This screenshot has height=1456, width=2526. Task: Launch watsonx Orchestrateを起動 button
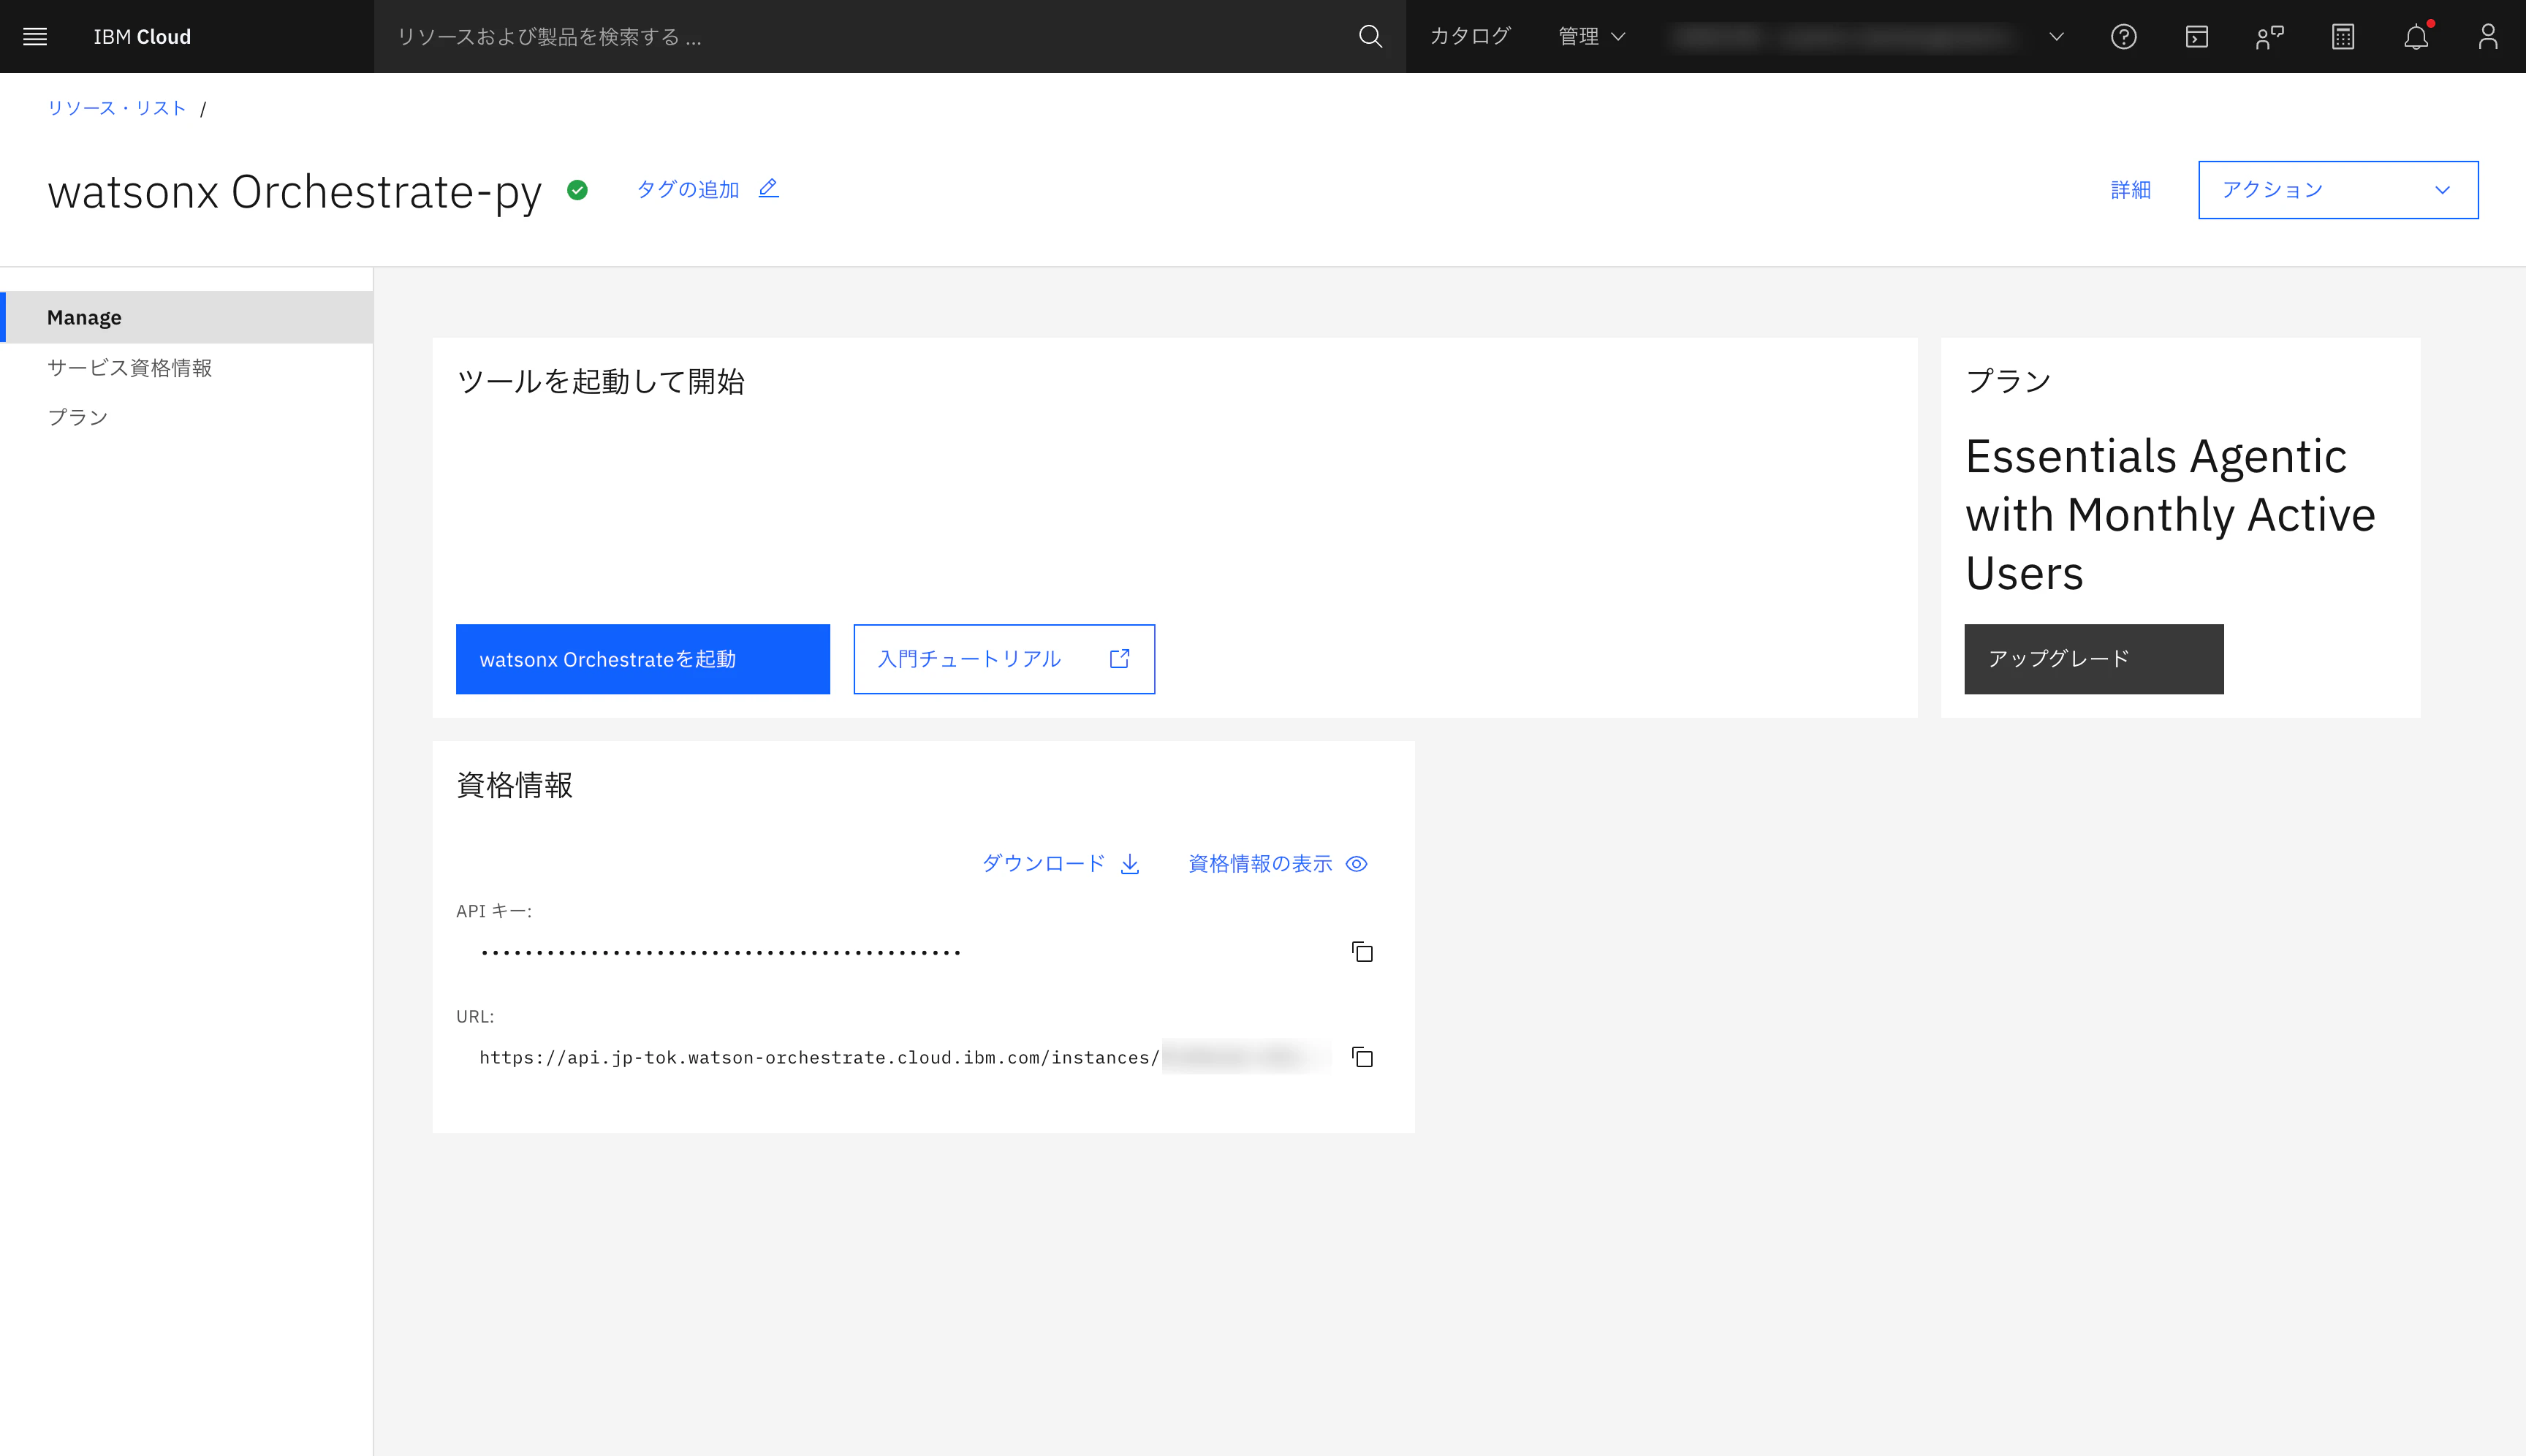pyautogui.click(x=643, y=659)
